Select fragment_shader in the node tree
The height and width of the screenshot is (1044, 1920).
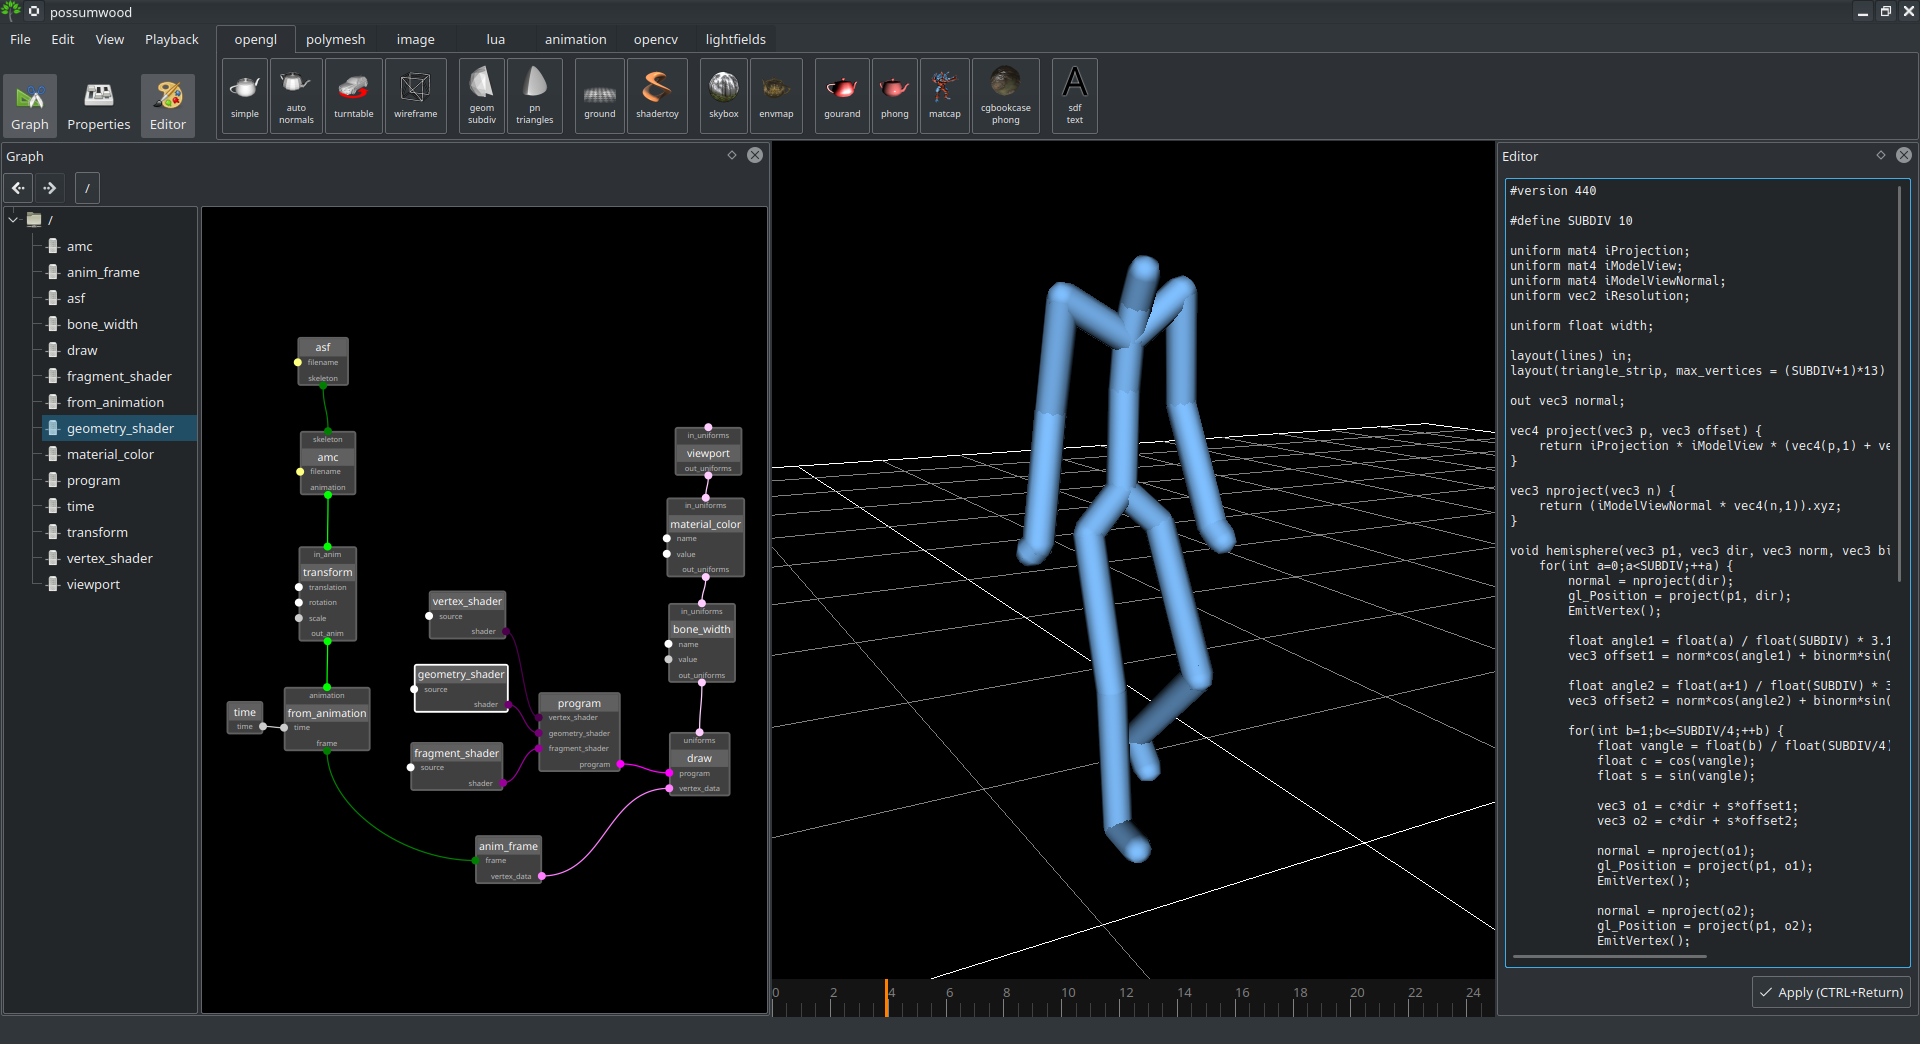tap(119, 376)
